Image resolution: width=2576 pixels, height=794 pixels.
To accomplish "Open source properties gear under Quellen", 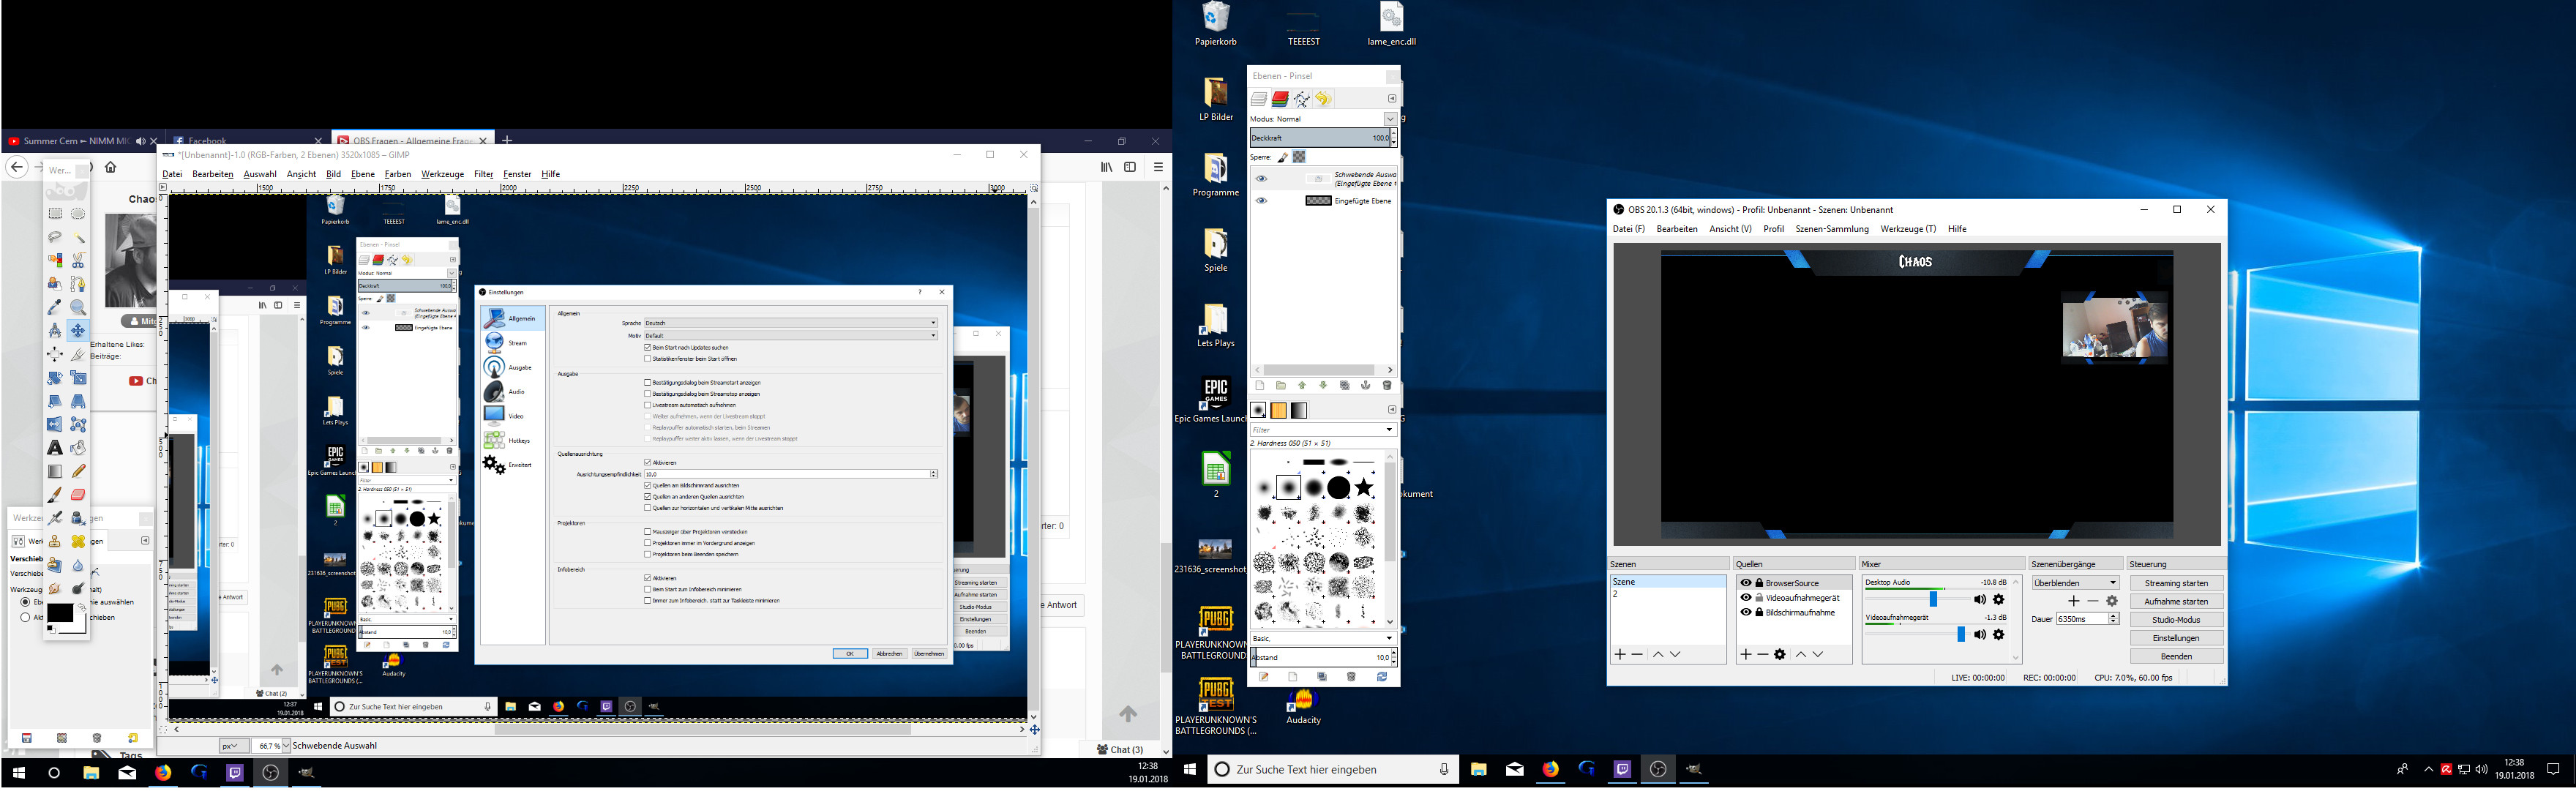I will (1780, 655).
